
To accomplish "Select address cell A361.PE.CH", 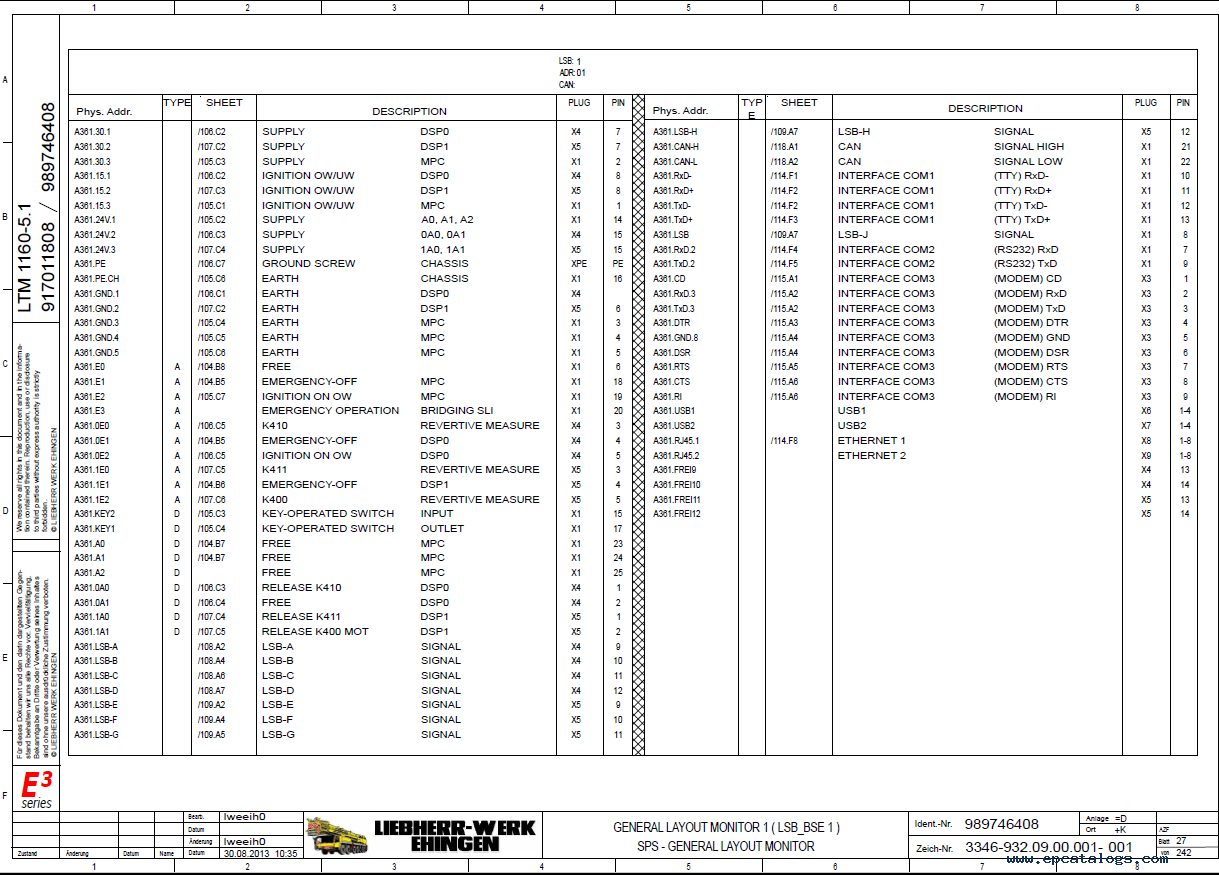I will point(96,279).
